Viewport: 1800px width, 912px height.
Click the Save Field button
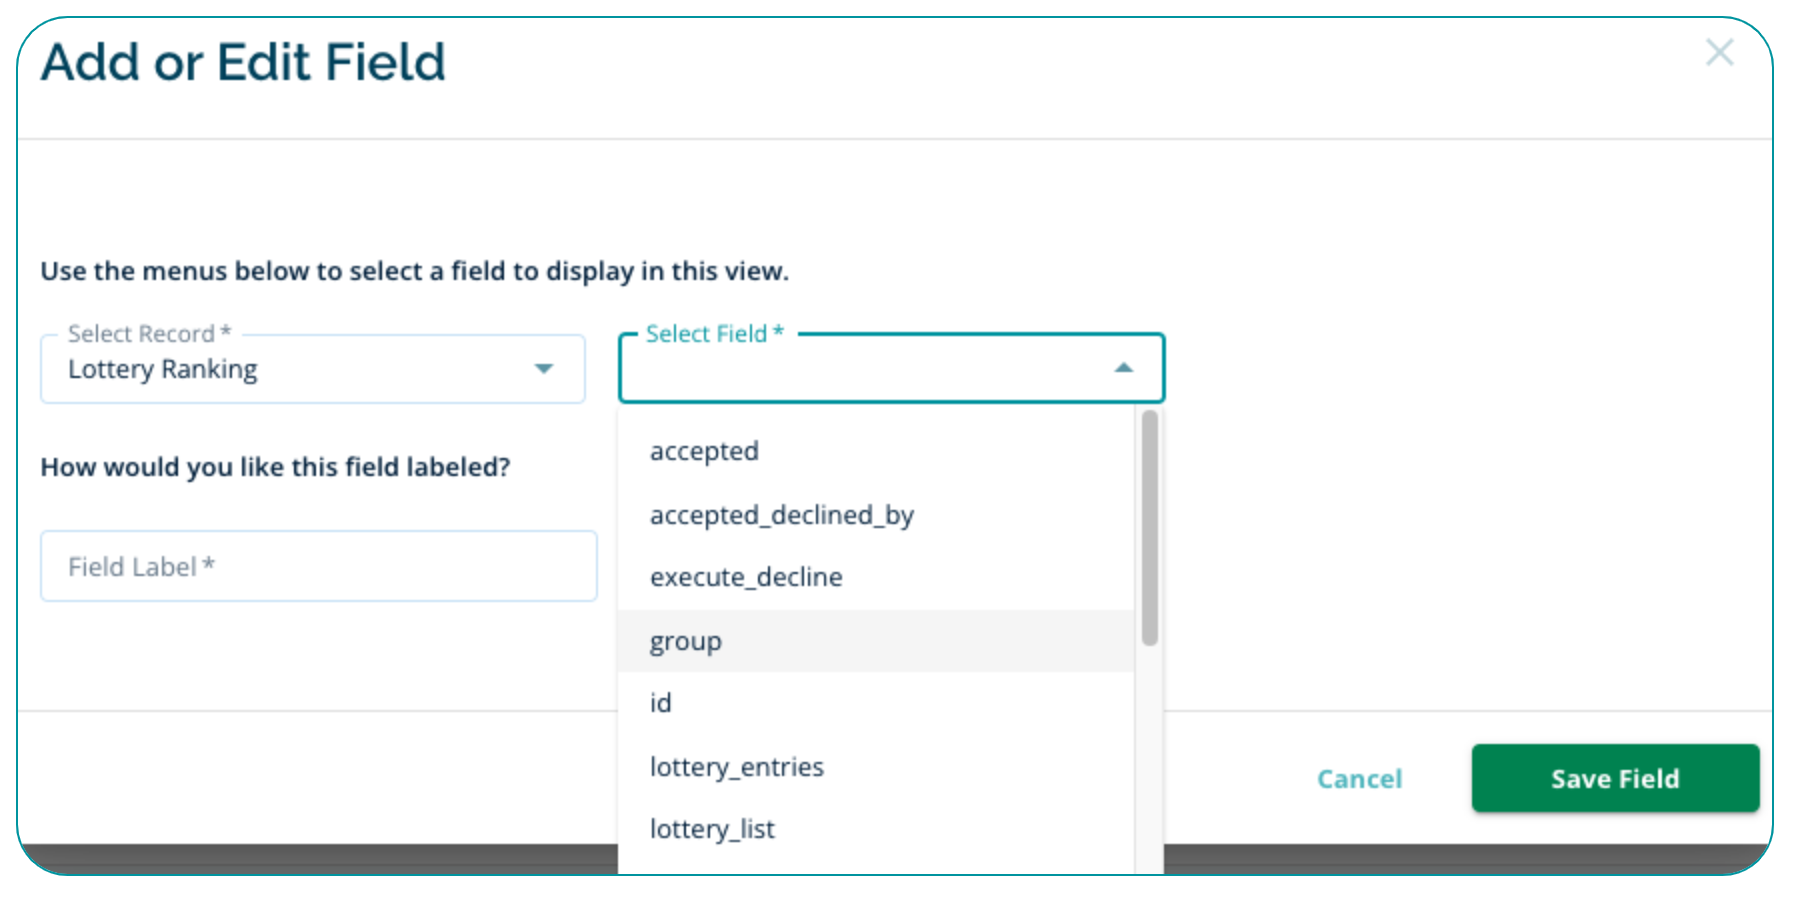point(1614,779)
